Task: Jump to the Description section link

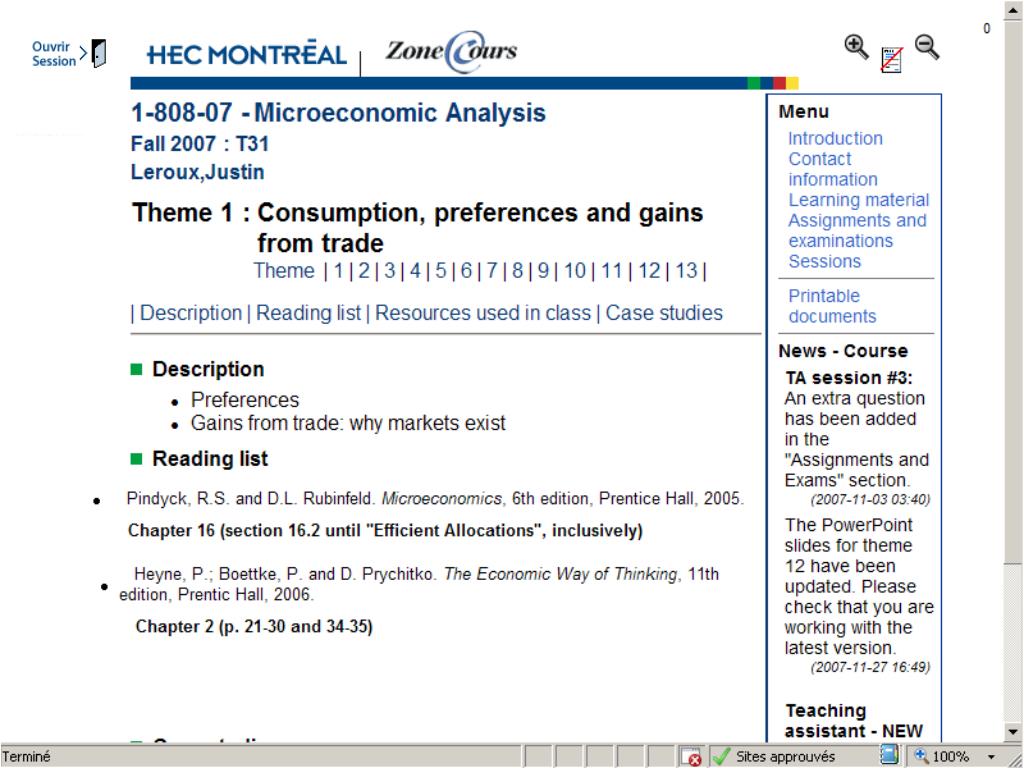Action: point(191,313)
